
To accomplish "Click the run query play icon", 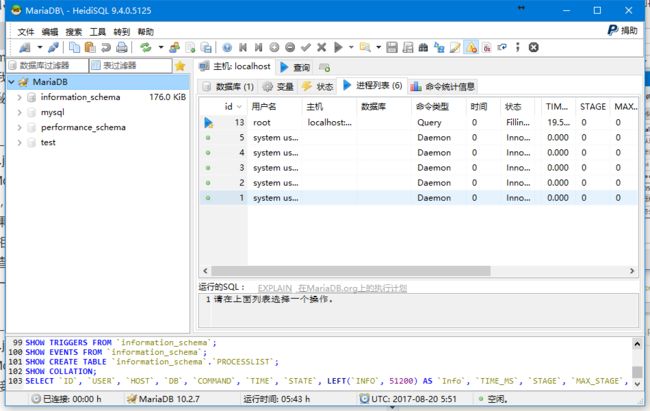I will point(338,47).
